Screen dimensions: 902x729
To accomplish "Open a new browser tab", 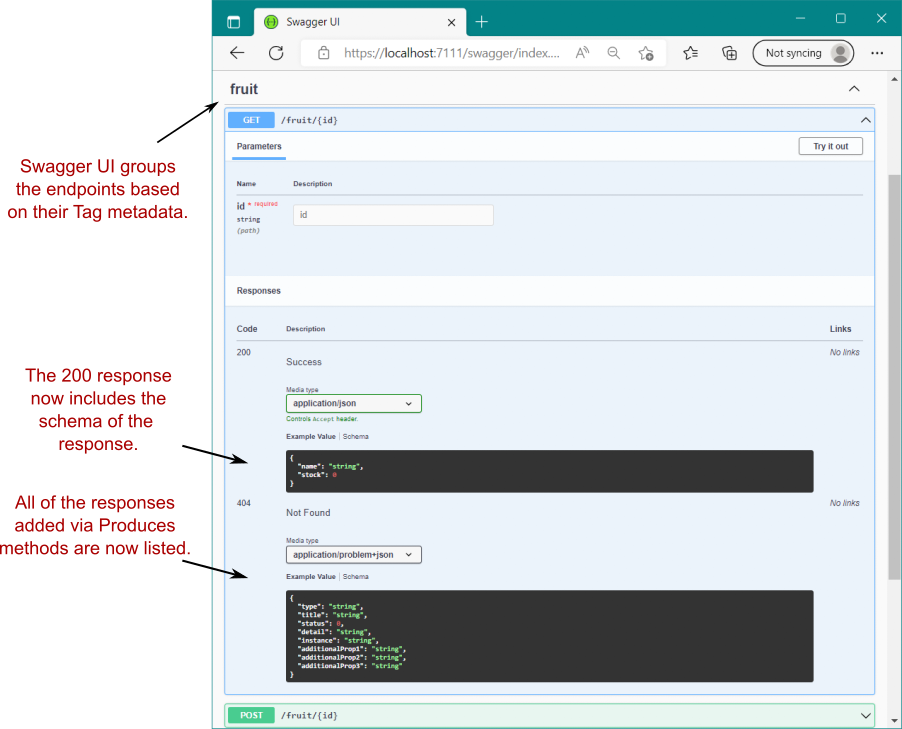I will point(481,22).
